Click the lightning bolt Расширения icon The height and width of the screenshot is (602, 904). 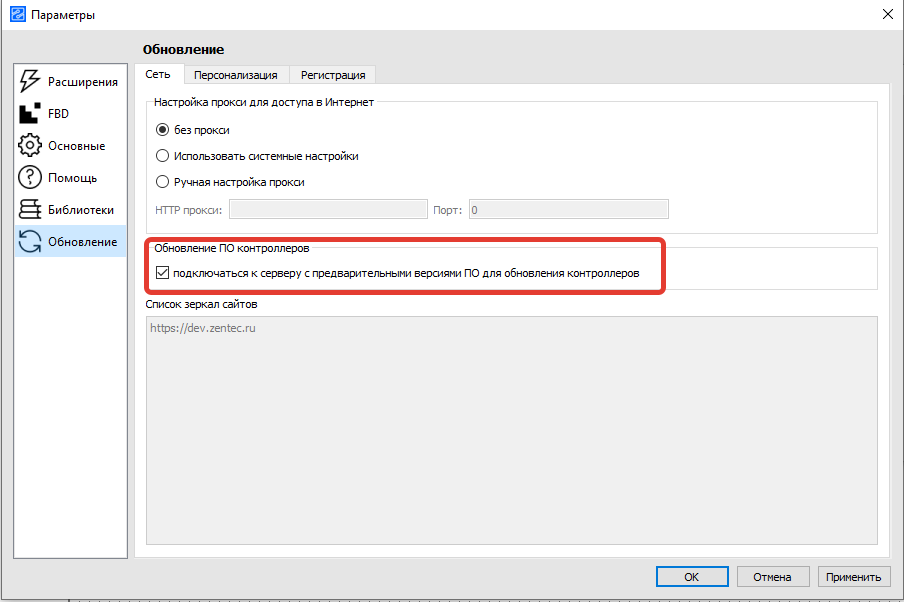pyautogui.click(x=30, y=82)
